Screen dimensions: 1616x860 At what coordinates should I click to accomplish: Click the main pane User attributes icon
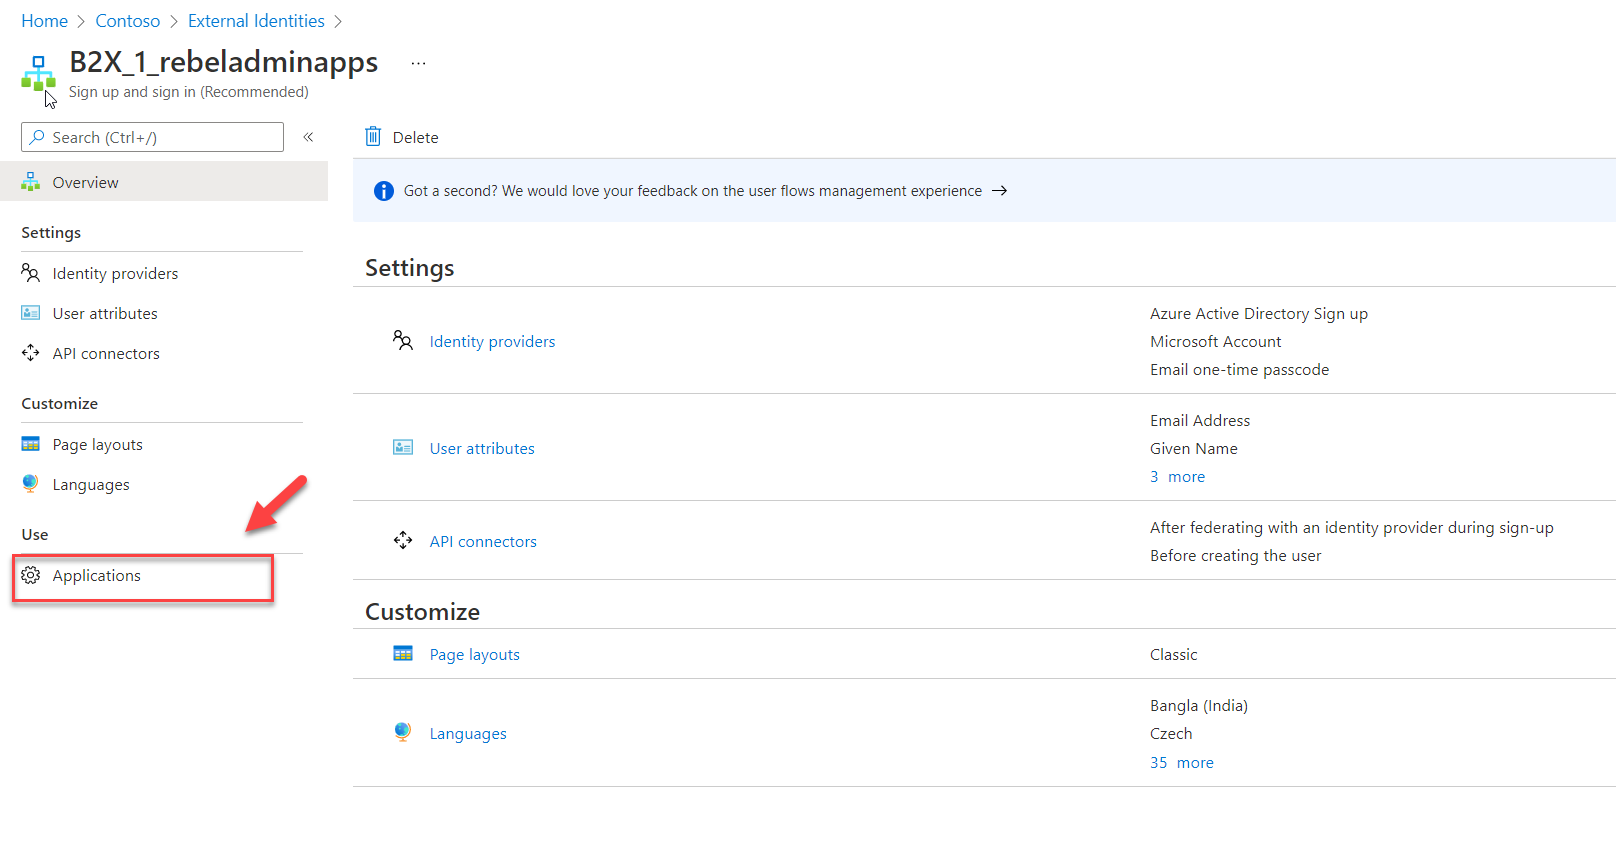click(403, 447)
